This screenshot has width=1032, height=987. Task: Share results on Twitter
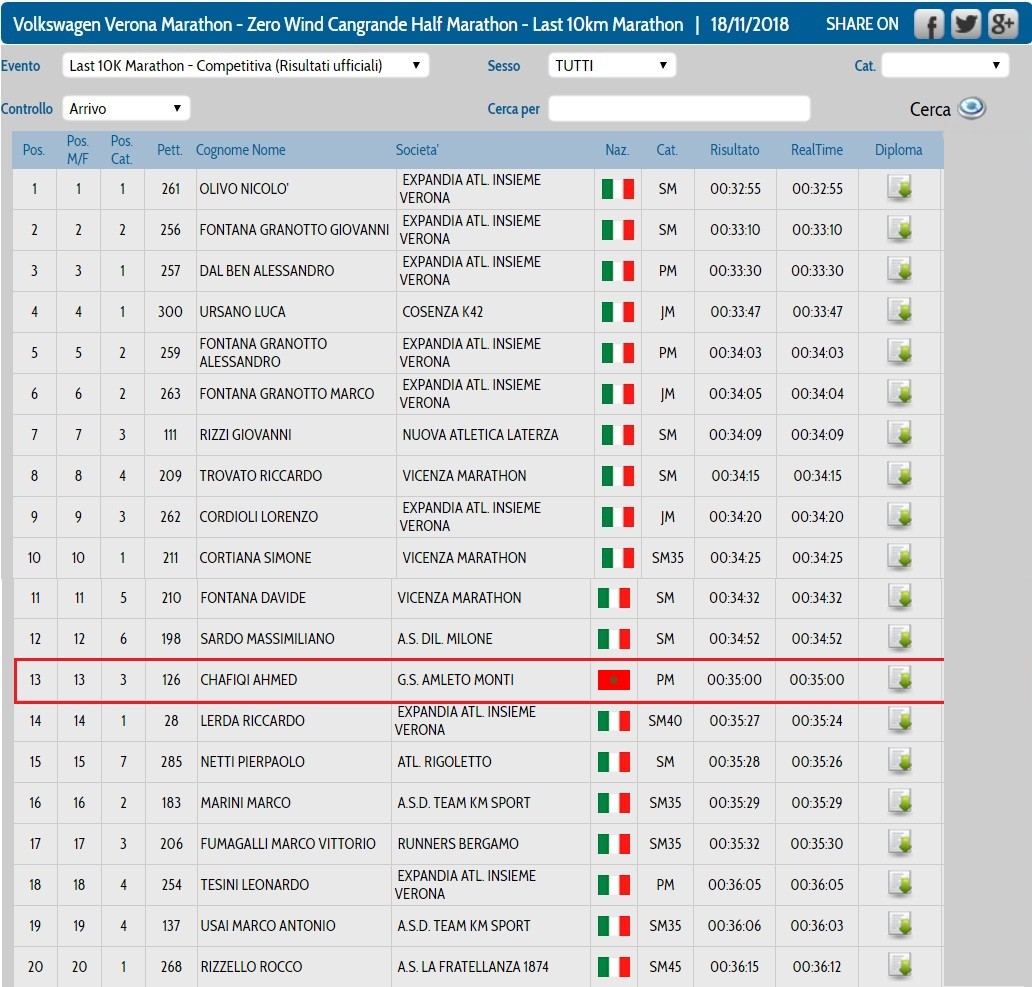pos(966,25)
